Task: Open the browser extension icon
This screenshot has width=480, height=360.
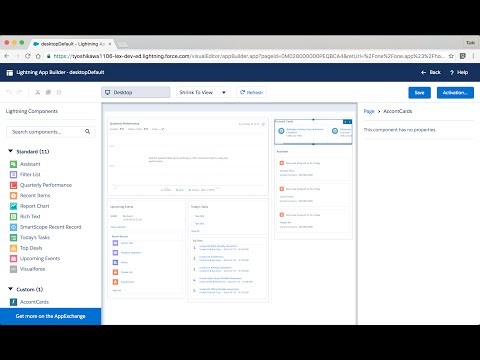Action: [463, 56]
